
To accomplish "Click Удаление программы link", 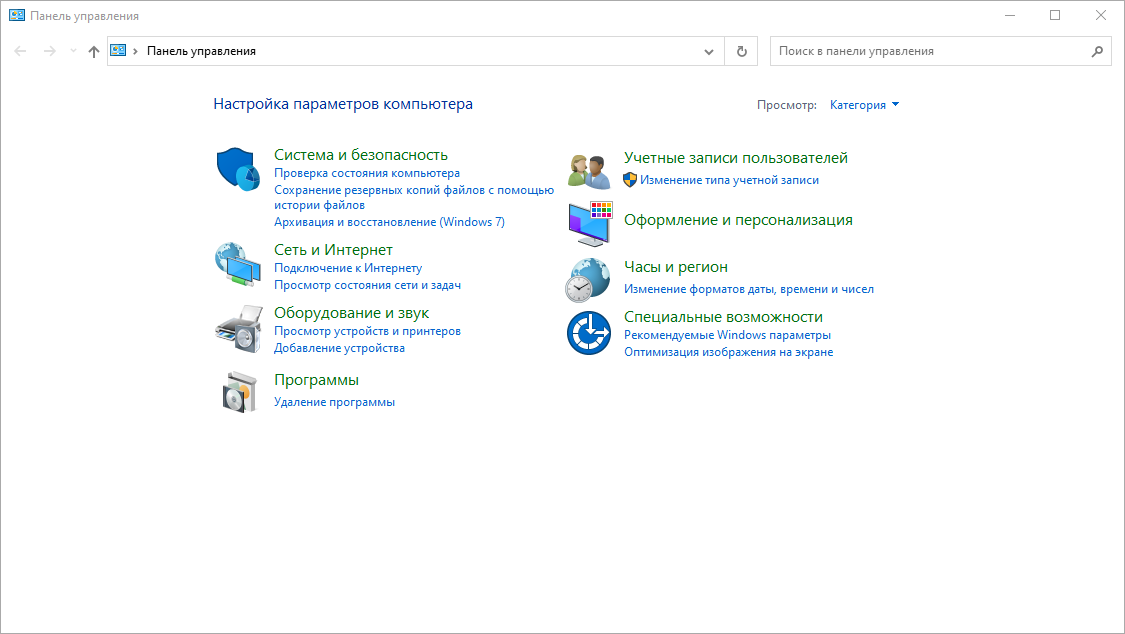I will coord(334,402).
